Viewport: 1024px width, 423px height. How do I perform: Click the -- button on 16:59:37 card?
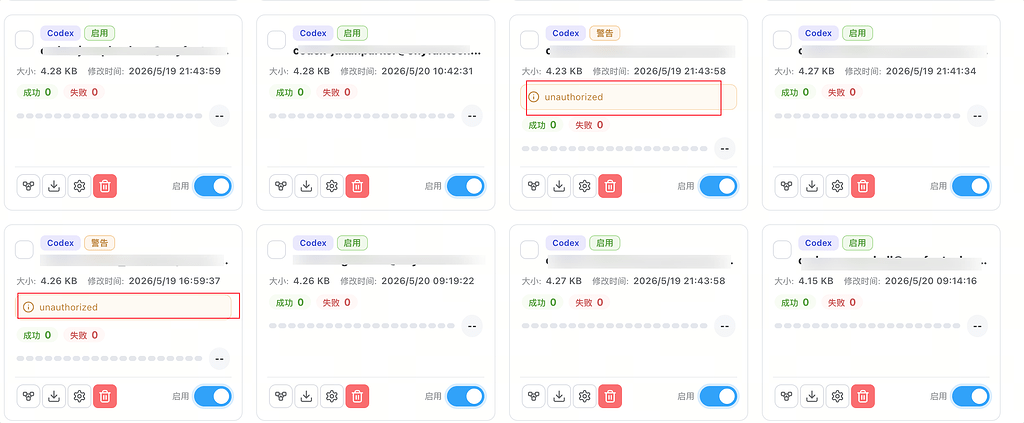(x=219, y=358)
